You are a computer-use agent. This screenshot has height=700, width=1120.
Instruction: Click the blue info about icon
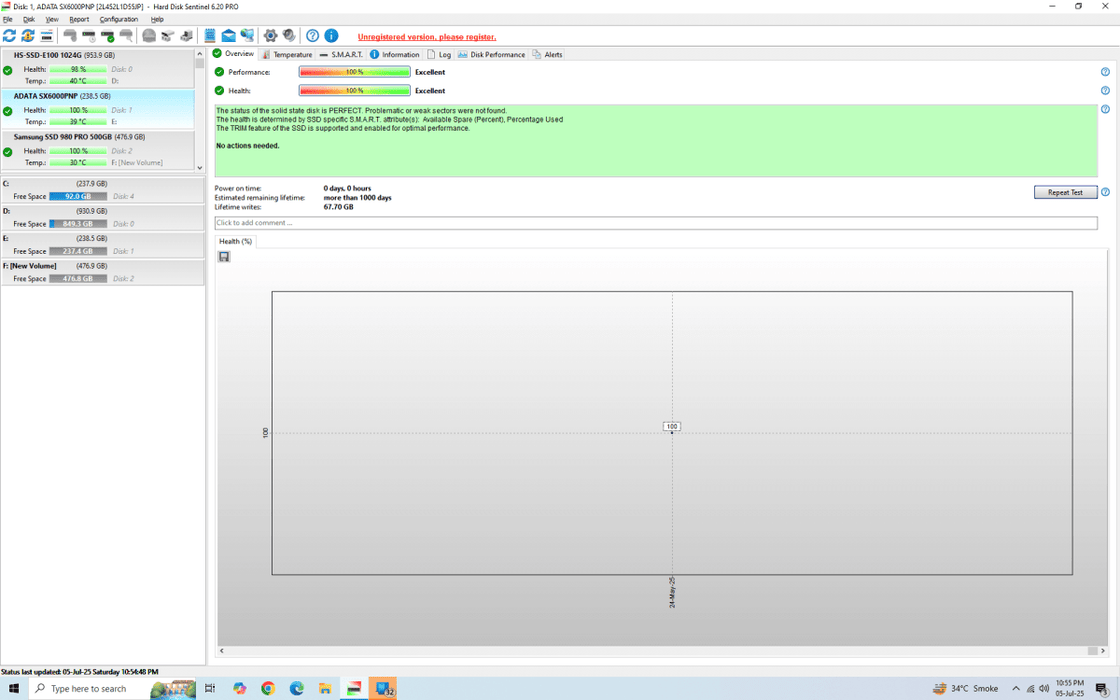pos(331,36)
